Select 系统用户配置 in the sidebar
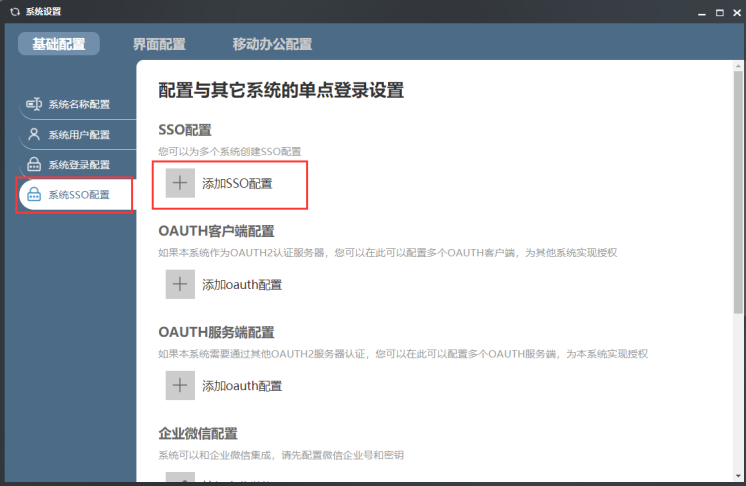Screen dimensions: 746x486 78,135
